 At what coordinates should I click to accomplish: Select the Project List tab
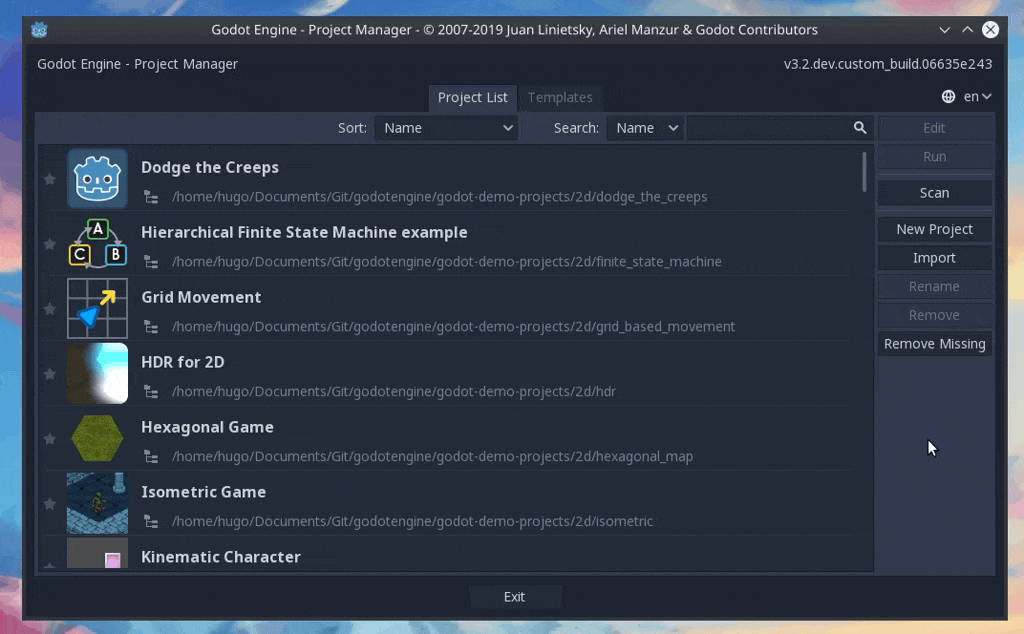[x=472, y=97]
